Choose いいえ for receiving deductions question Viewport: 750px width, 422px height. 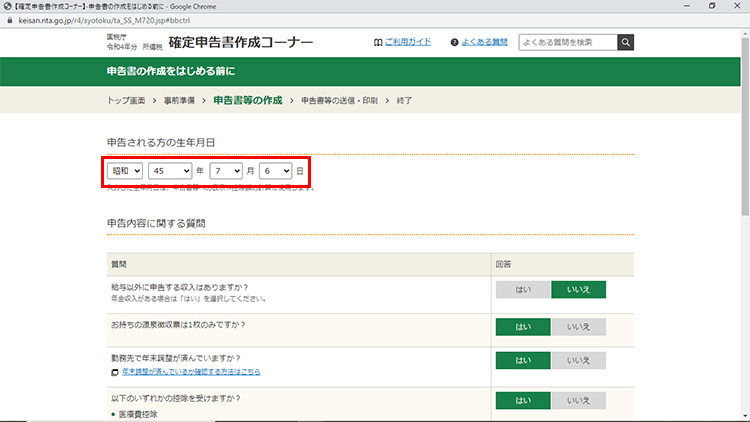578,400
